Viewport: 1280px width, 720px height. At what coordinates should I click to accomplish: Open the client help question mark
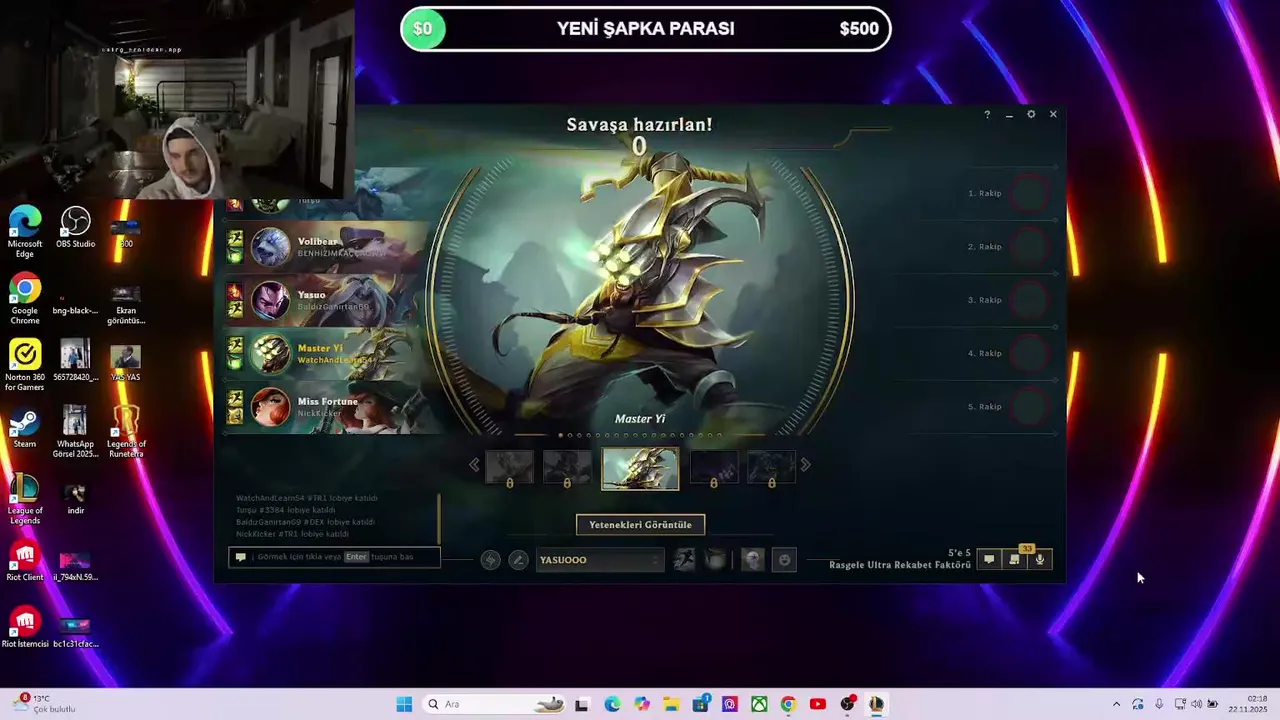(x=987, y=115)
